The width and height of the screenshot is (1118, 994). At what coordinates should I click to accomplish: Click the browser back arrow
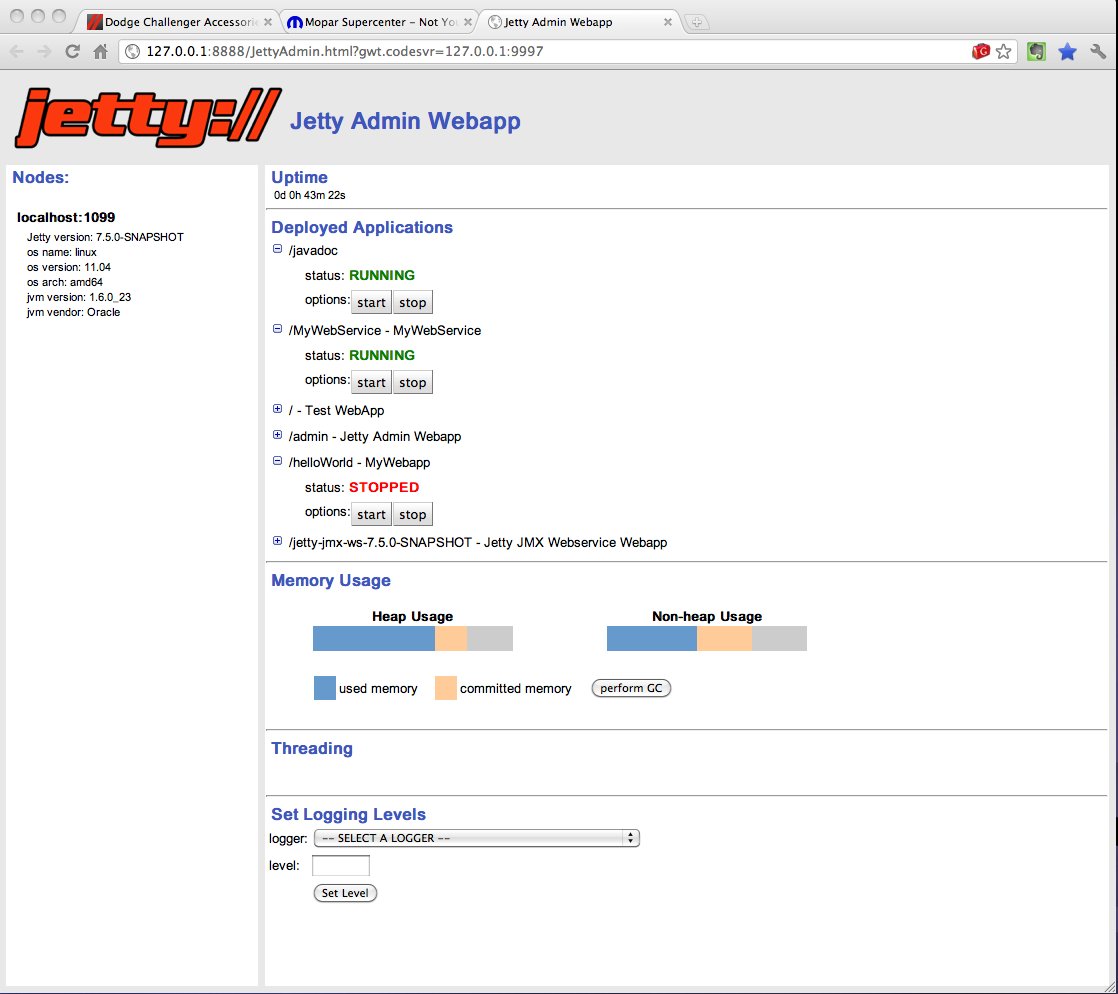pos(17,51)
